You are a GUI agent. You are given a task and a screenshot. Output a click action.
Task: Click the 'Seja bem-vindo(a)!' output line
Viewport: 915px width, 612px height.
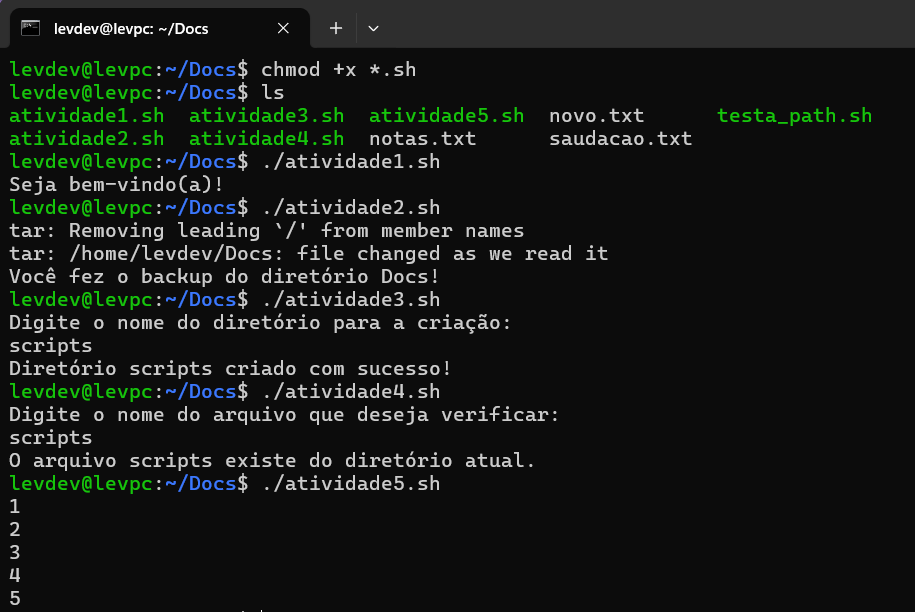pyautogui.click(x=117, y=185)
